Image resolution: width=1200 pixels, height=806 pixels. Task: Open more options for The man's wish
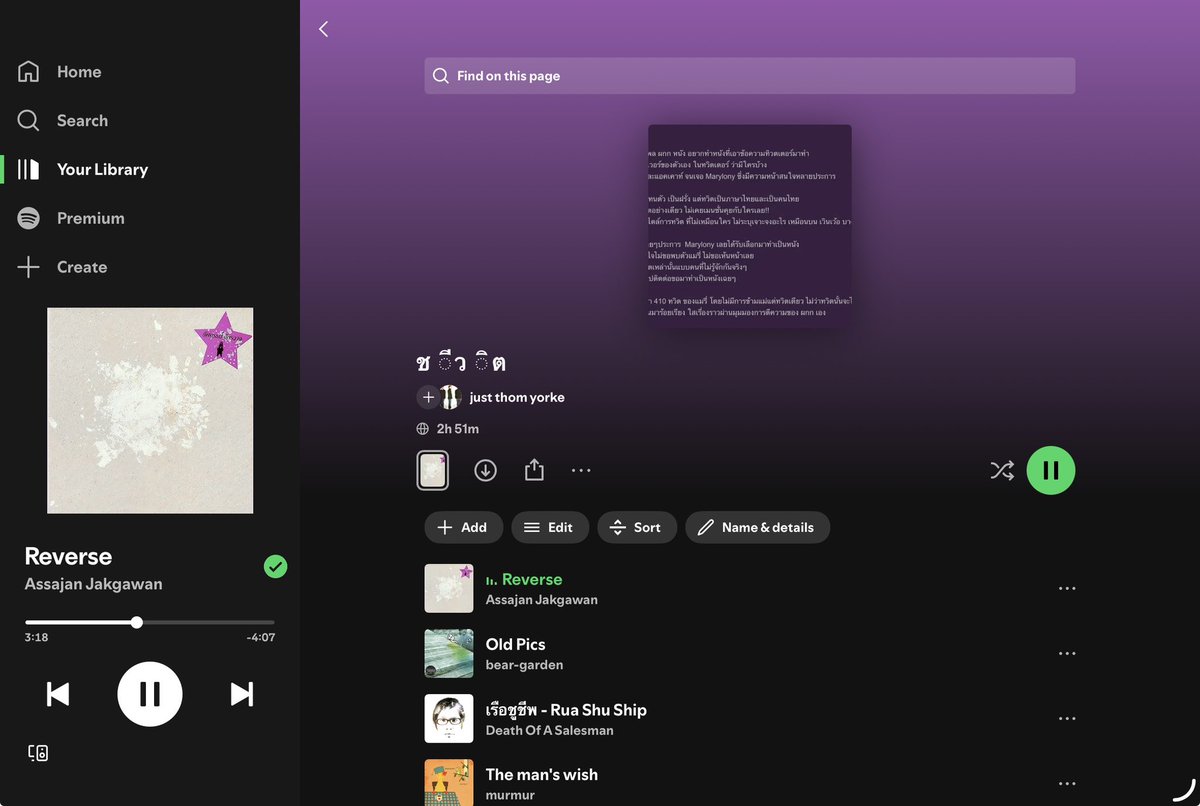tap(1067, 783)
